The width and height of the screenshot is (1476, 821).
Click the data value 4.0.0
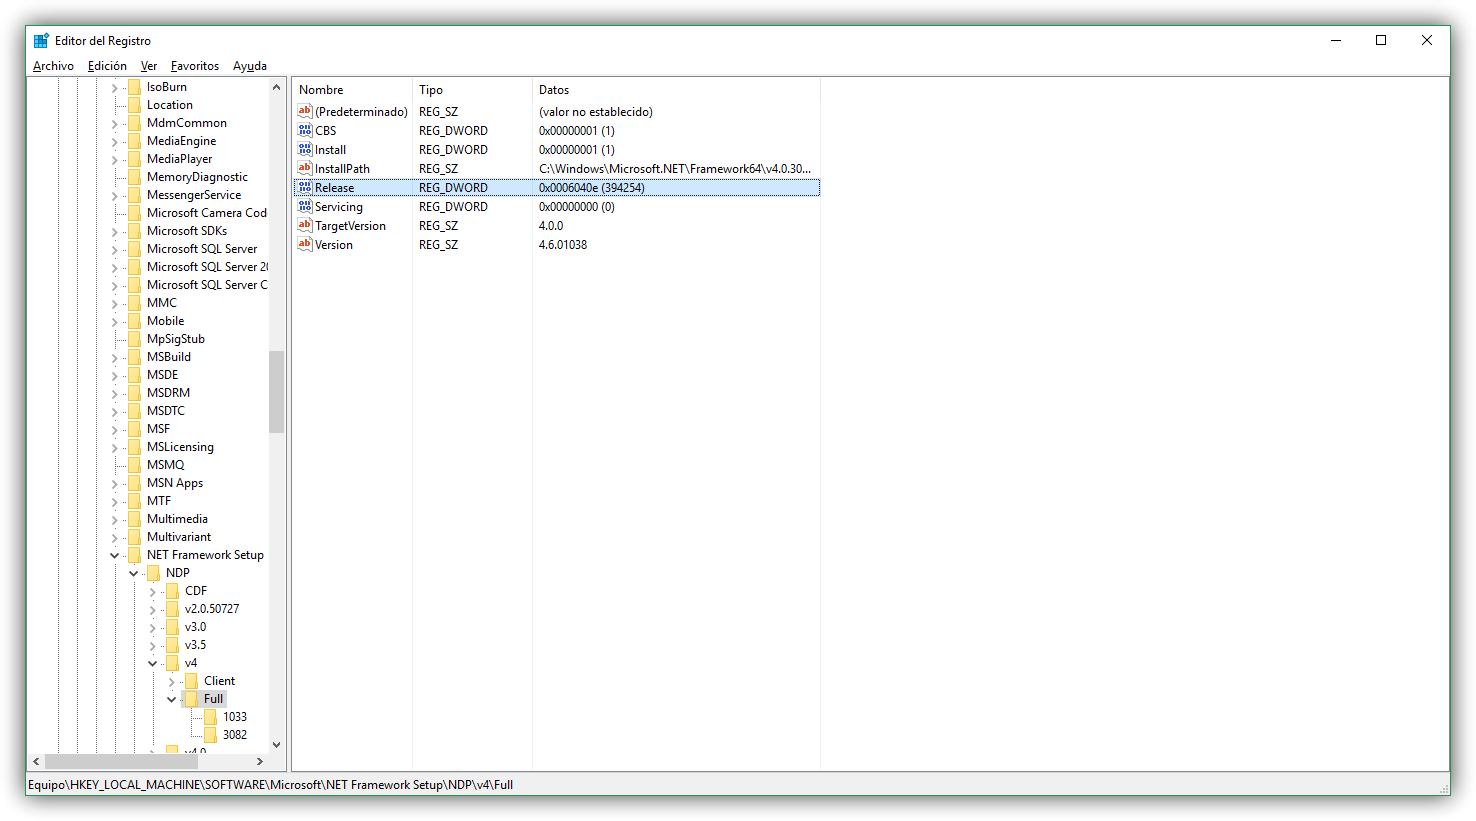click(551, 226)
